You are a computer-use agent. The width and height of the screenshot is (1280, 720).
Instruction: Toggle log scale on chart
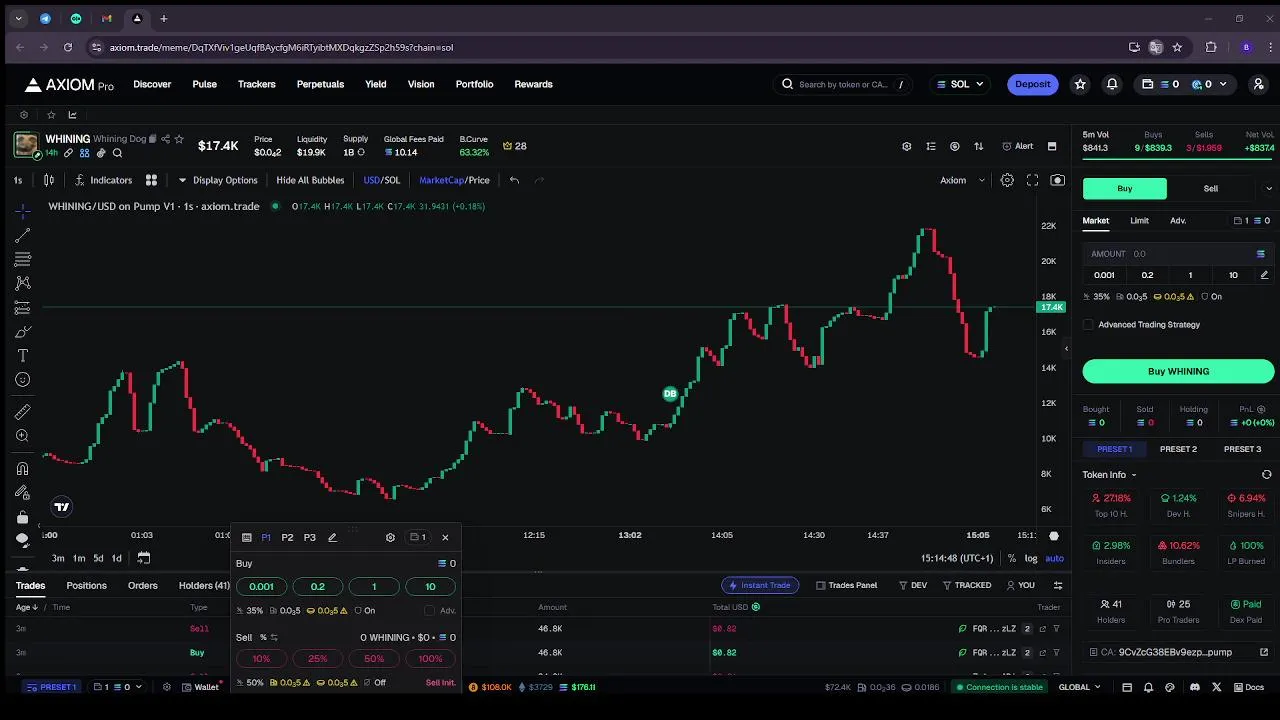coord(1031,558)
